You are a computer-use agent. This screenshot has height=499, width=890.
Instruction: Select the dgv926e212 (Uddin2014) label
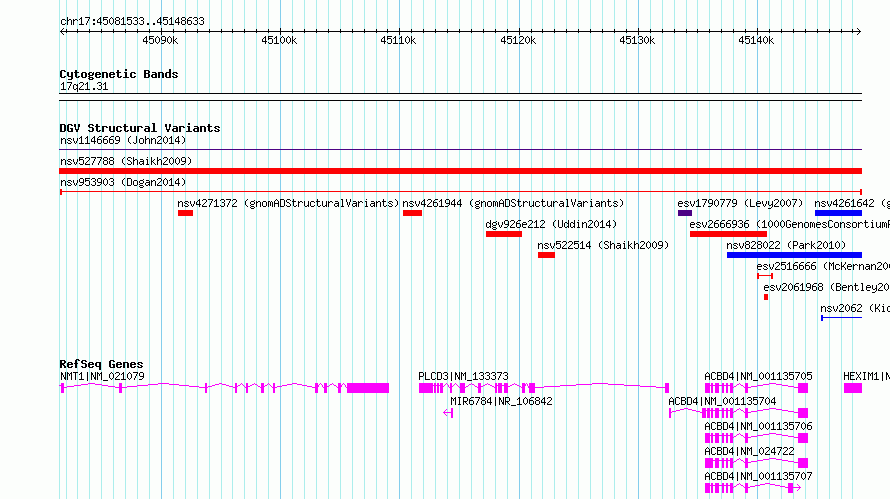point(551,224)
